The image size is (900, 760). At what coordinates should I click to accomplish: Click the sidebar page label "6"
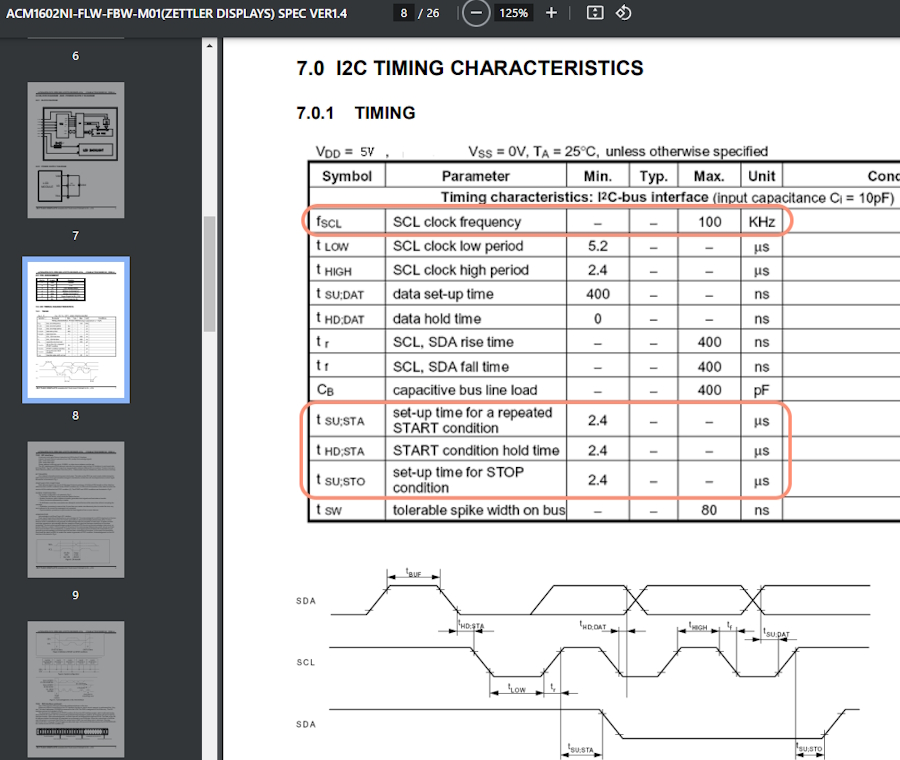coord(75,56)
